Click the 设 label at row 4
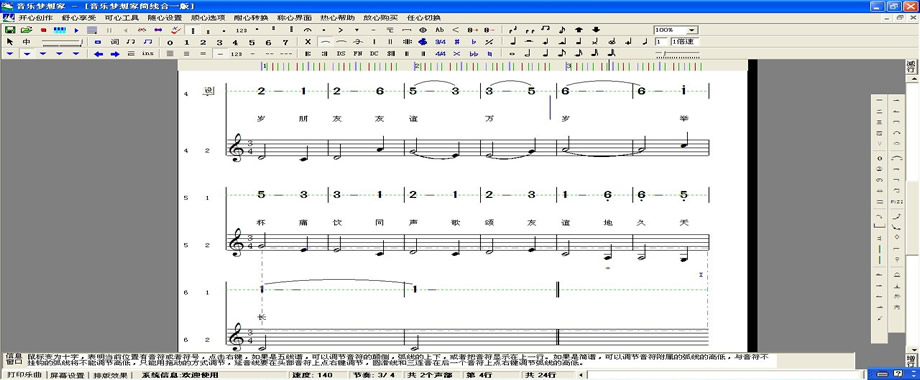This screenshot has width=920, height=380. pos(208,91)
